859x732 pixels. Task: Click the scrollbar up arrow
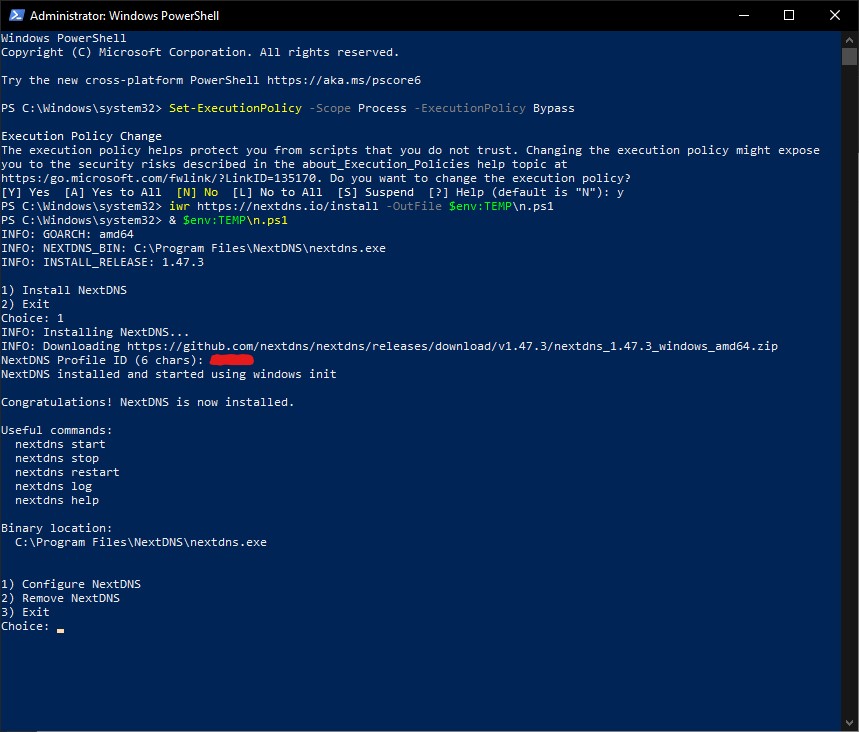[x=849, y=39]
